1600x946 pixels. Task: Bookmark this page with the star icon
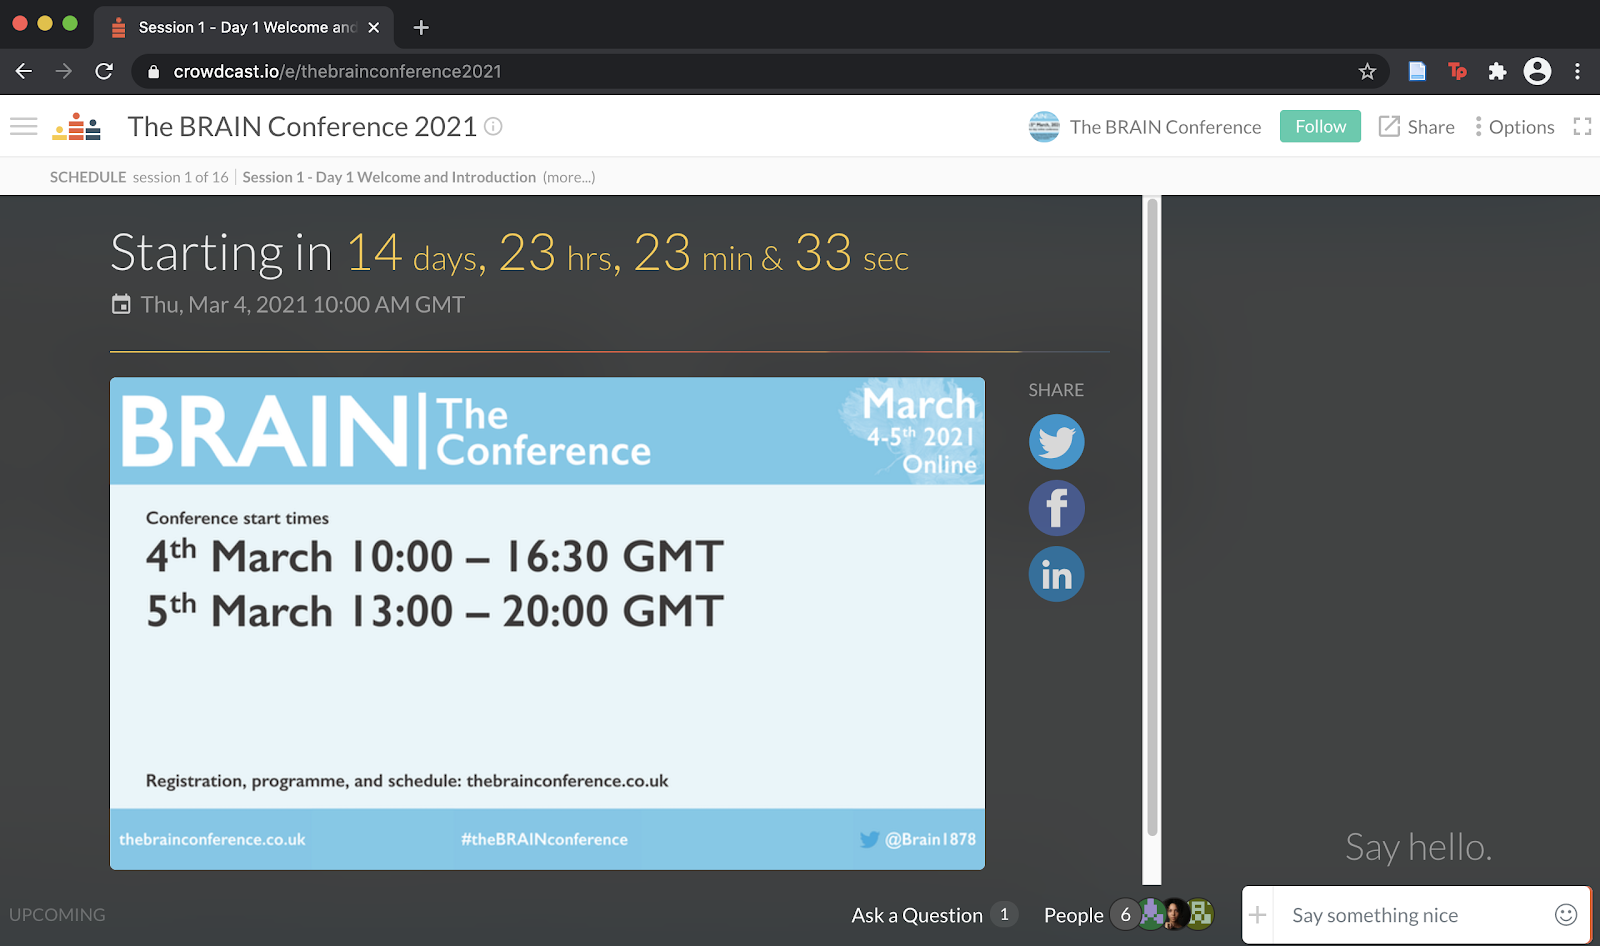[x=1367, y=71]
